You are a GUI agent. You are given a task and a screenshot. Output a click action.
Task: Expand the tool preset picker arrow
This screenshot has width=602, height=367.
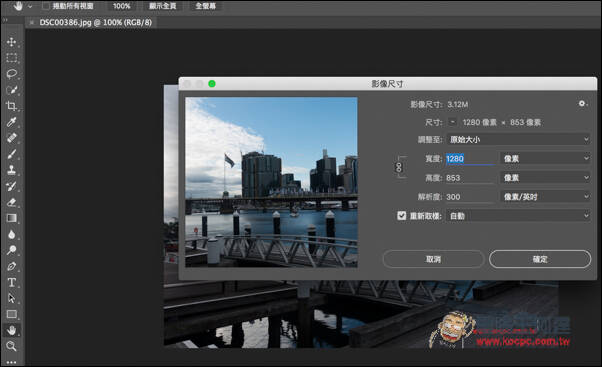pyautogui.click(x=30, y=6)
